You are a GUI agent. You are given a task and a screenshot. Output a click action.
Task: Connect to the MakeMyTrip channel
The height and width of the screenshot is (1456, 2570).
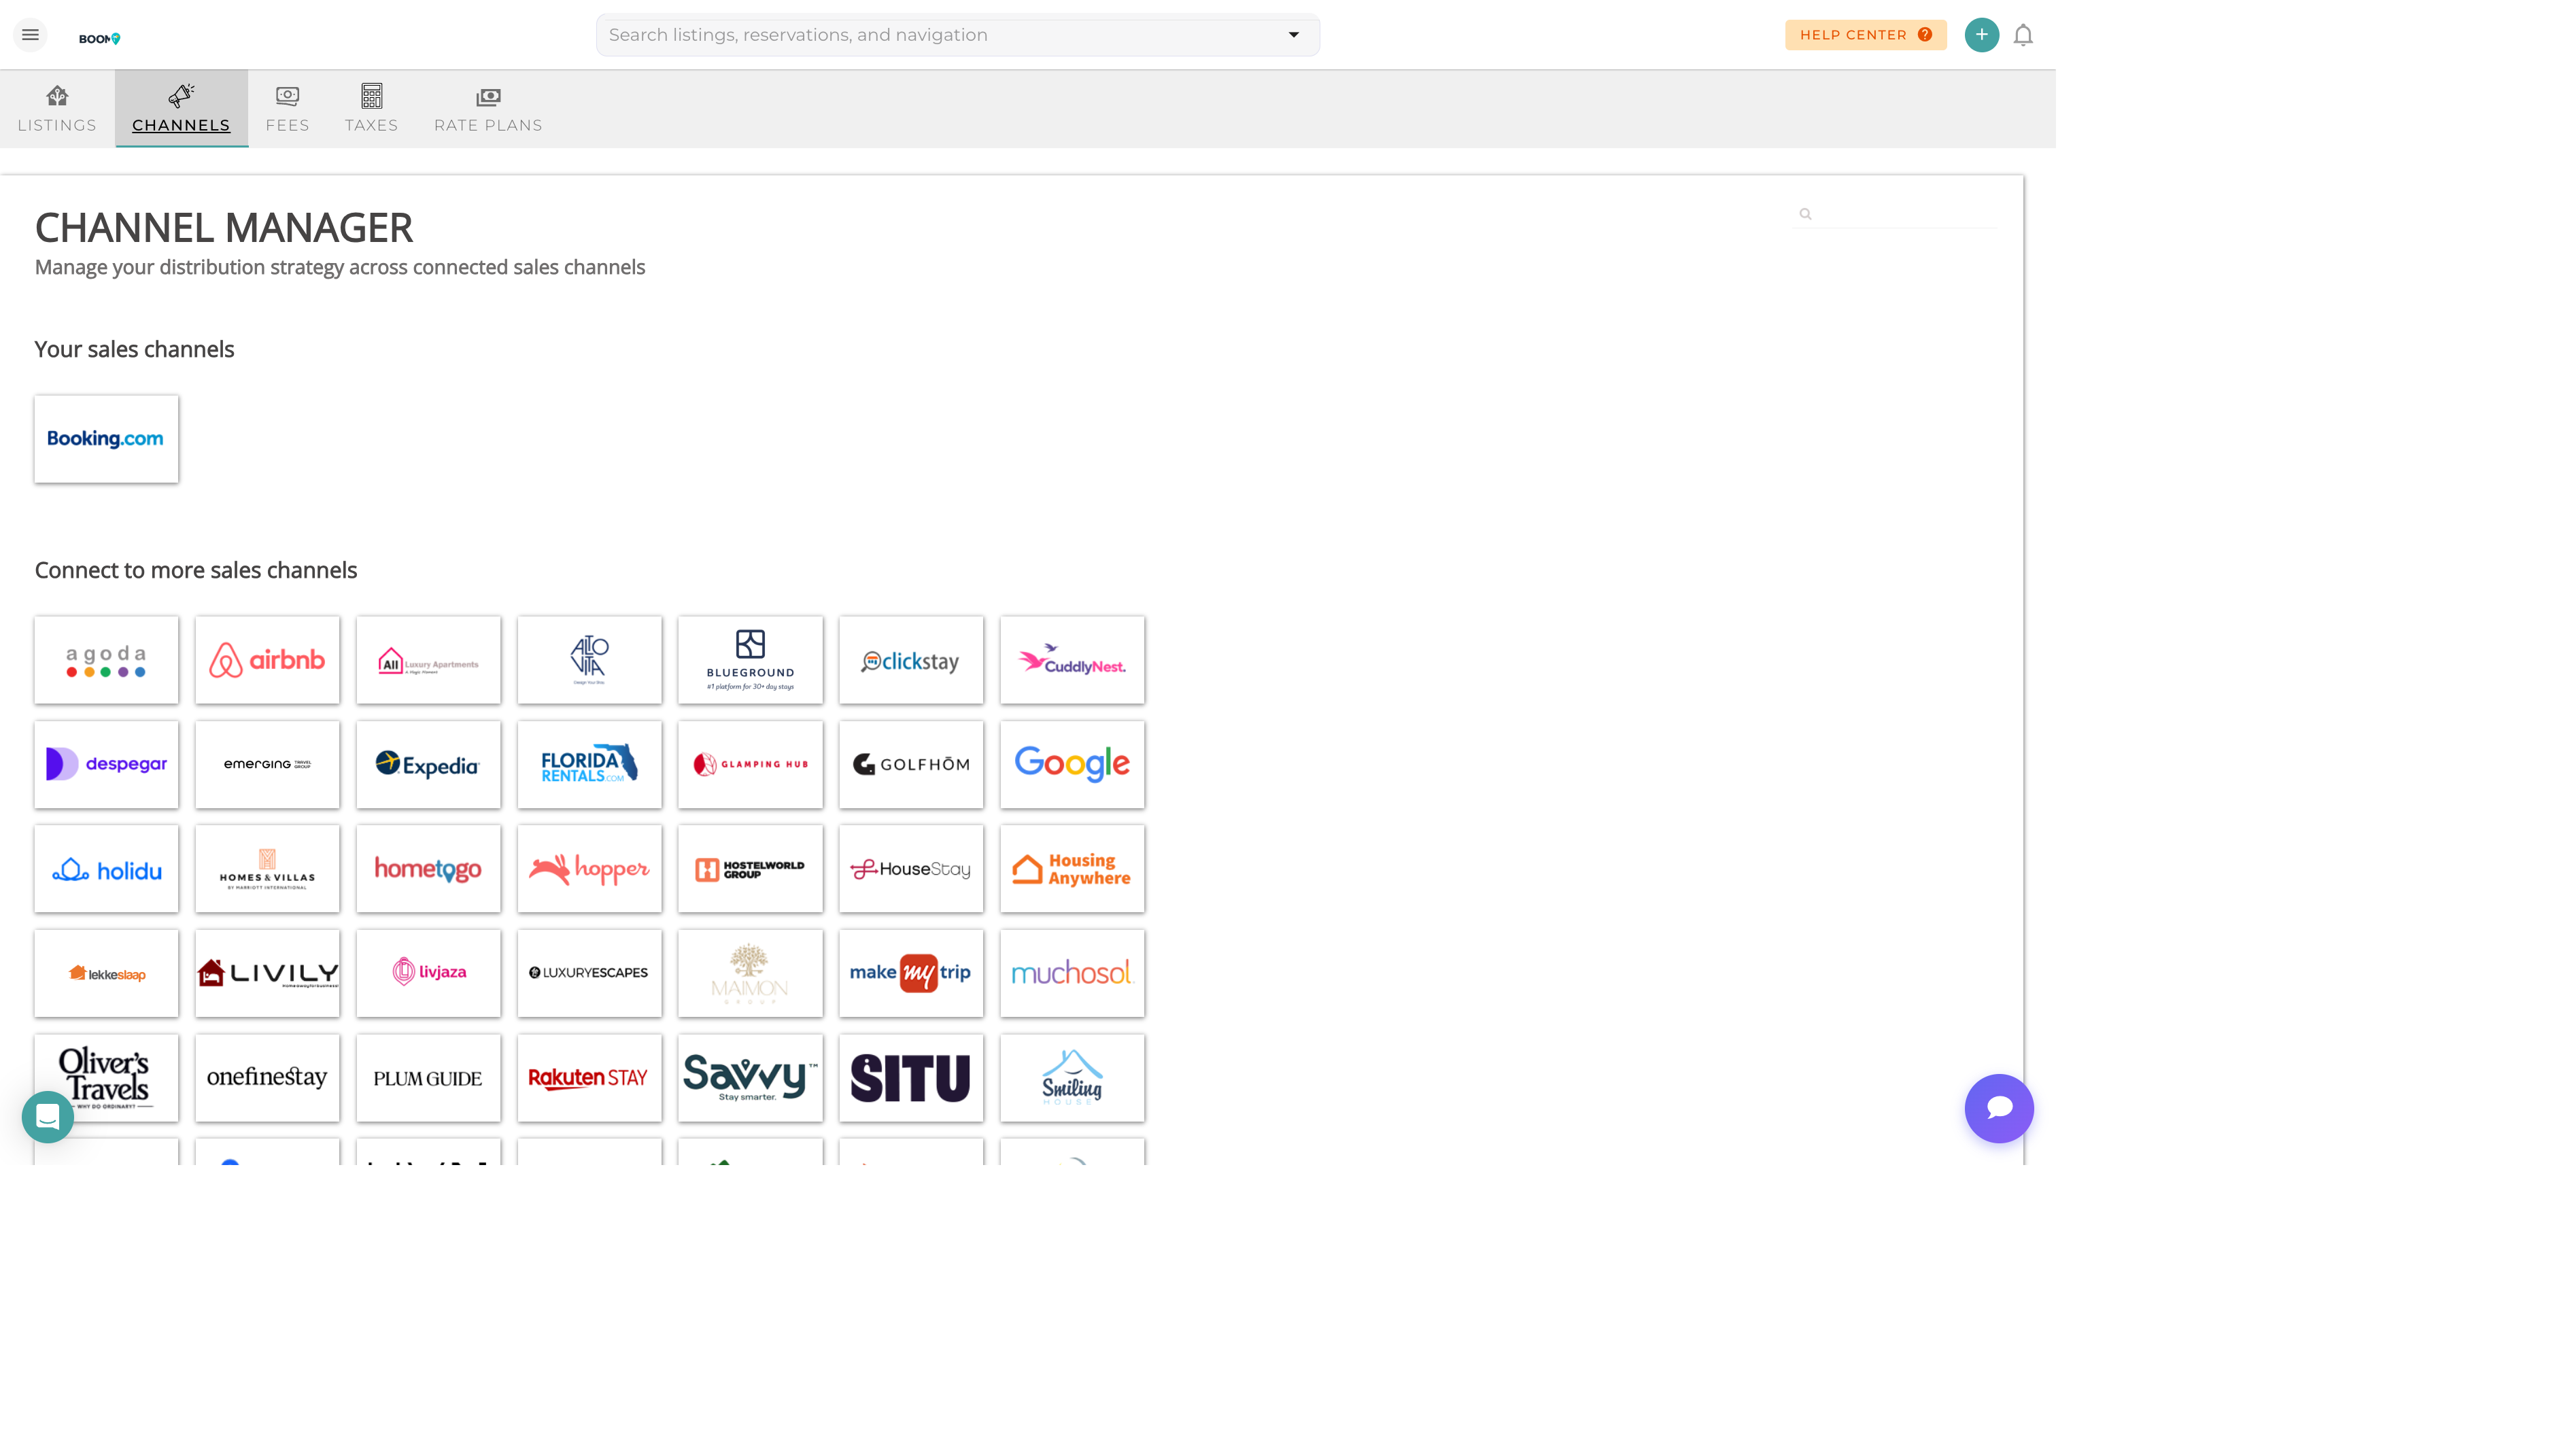tap(911, 973)
